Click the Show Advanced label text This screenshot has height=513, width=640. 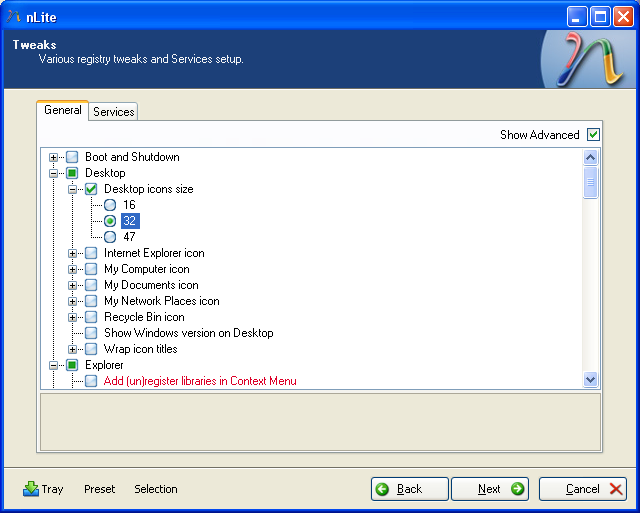[540, 135]
